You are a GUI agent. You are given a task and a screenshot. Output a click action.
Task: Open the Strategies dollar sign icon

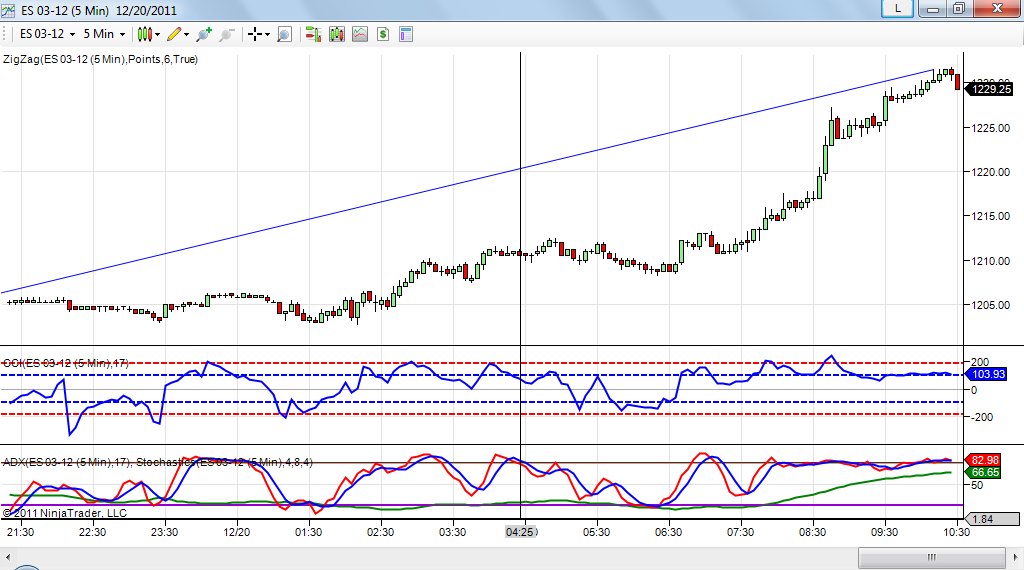(383, 34)
